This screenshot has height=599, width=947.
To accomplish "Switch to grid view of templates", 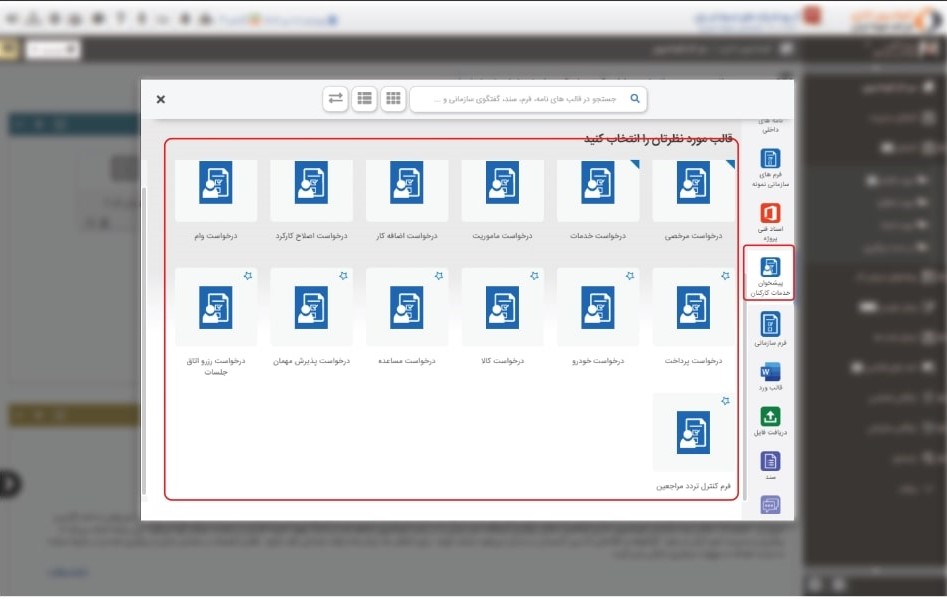I will pyautogui.click(x=393, y=98).
